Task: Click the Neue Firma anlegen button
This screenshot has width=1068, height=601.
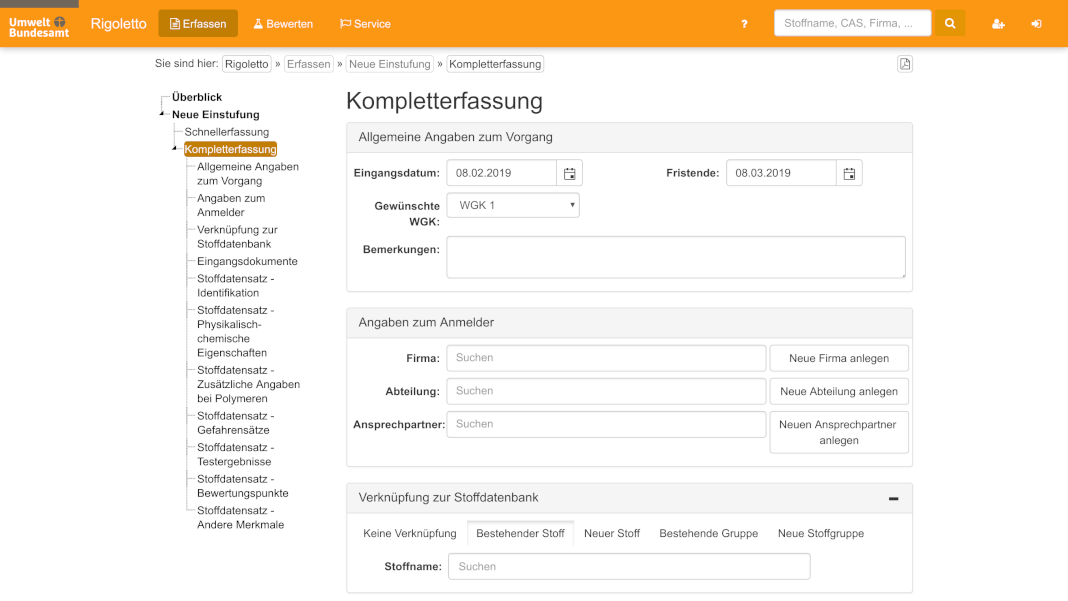Action: pos(839,358)
